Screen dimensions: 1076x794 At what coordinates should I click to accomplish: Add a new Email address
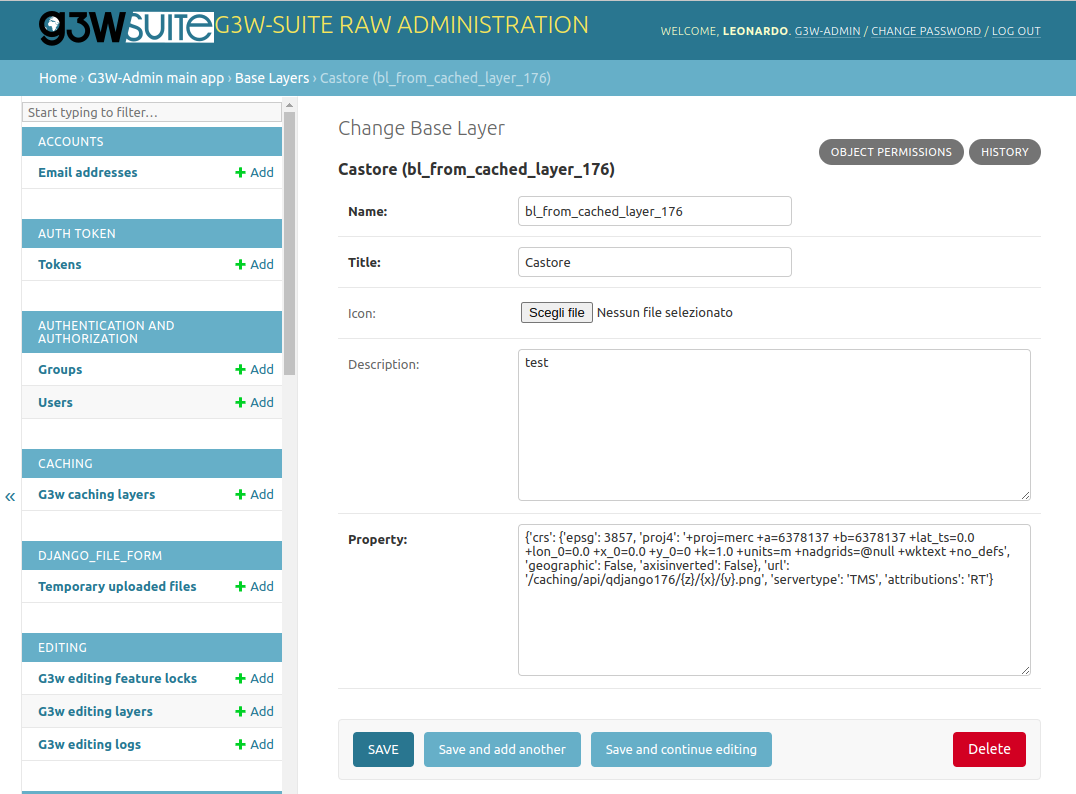tap(255, 172)
